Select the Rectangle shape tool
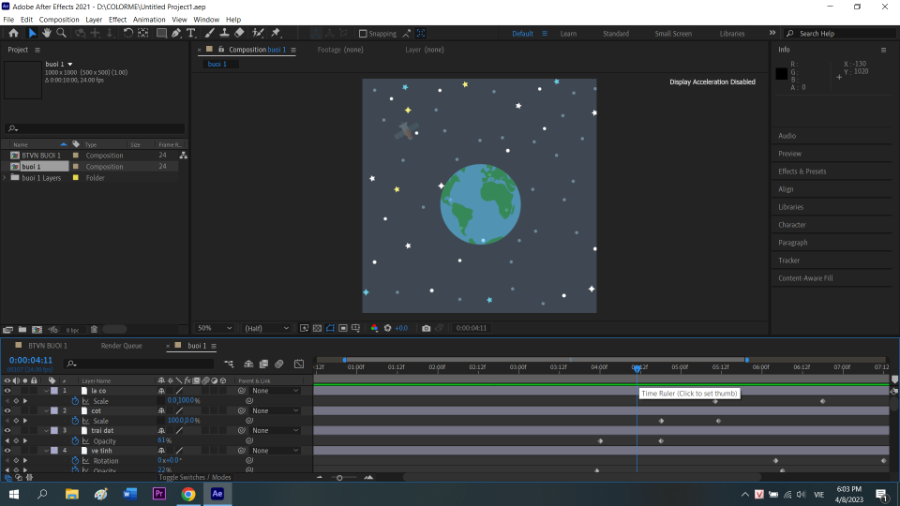 (161, 33)
